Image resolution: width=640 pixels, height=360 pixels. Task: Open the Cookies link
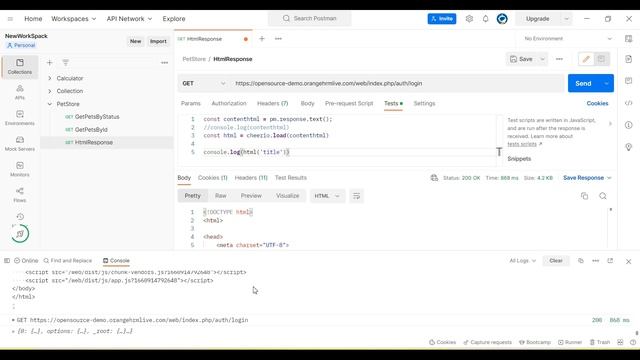[598, 103]
